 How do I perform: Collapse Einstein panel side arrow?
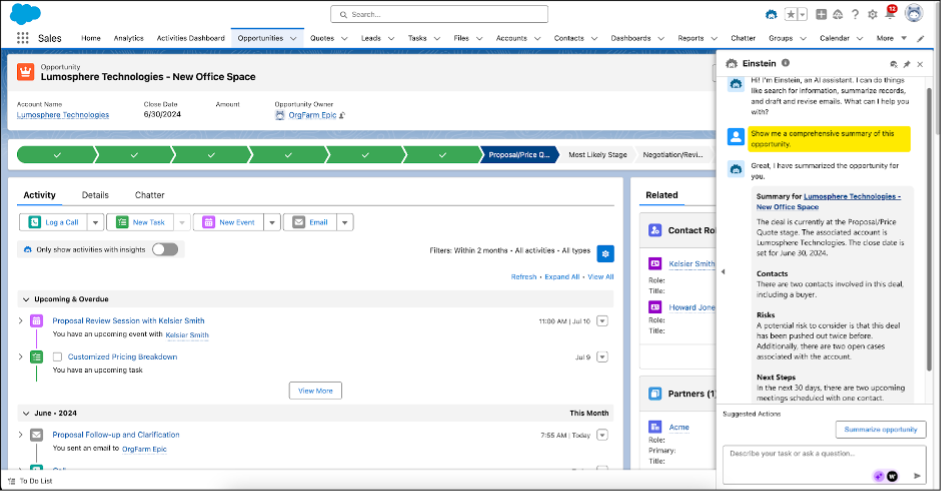point(723,272)
